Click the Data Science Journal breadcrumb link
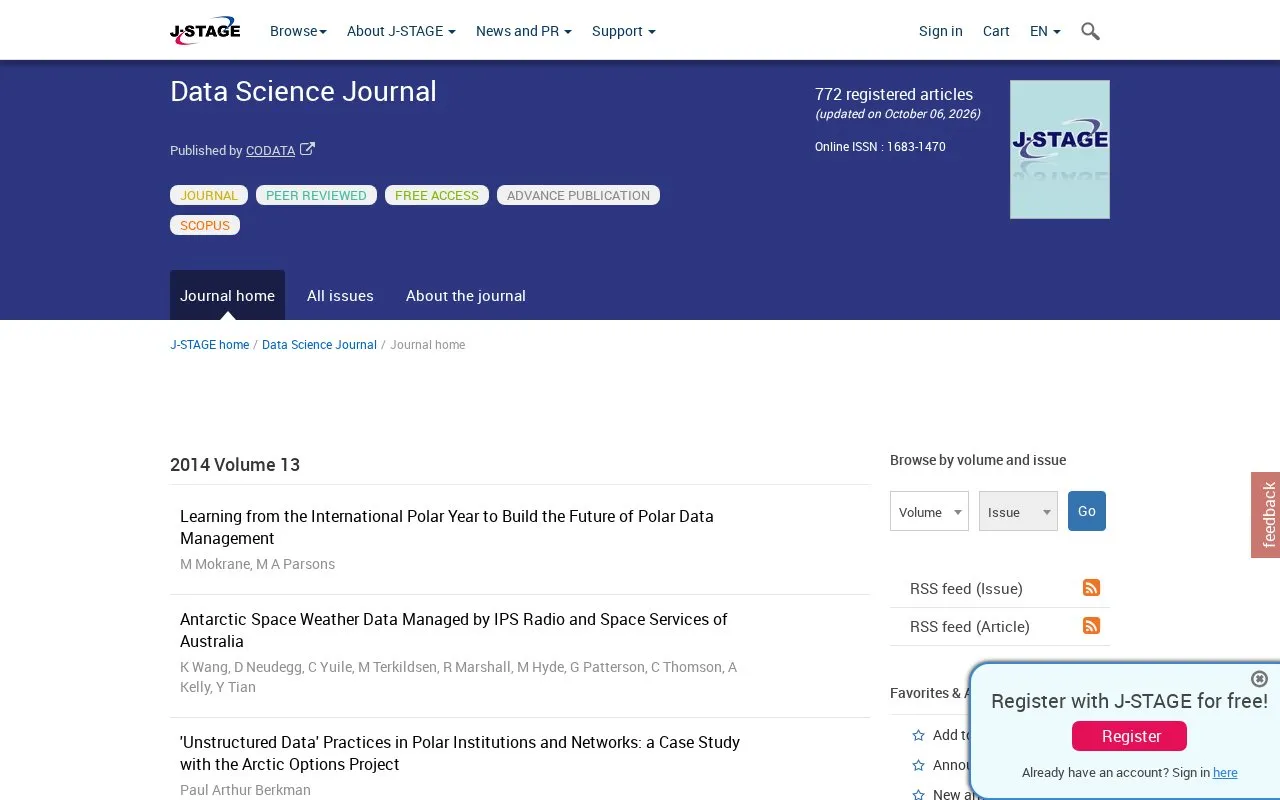The height and width of the screenshot is (800, 1280). (x=319, y=344)
